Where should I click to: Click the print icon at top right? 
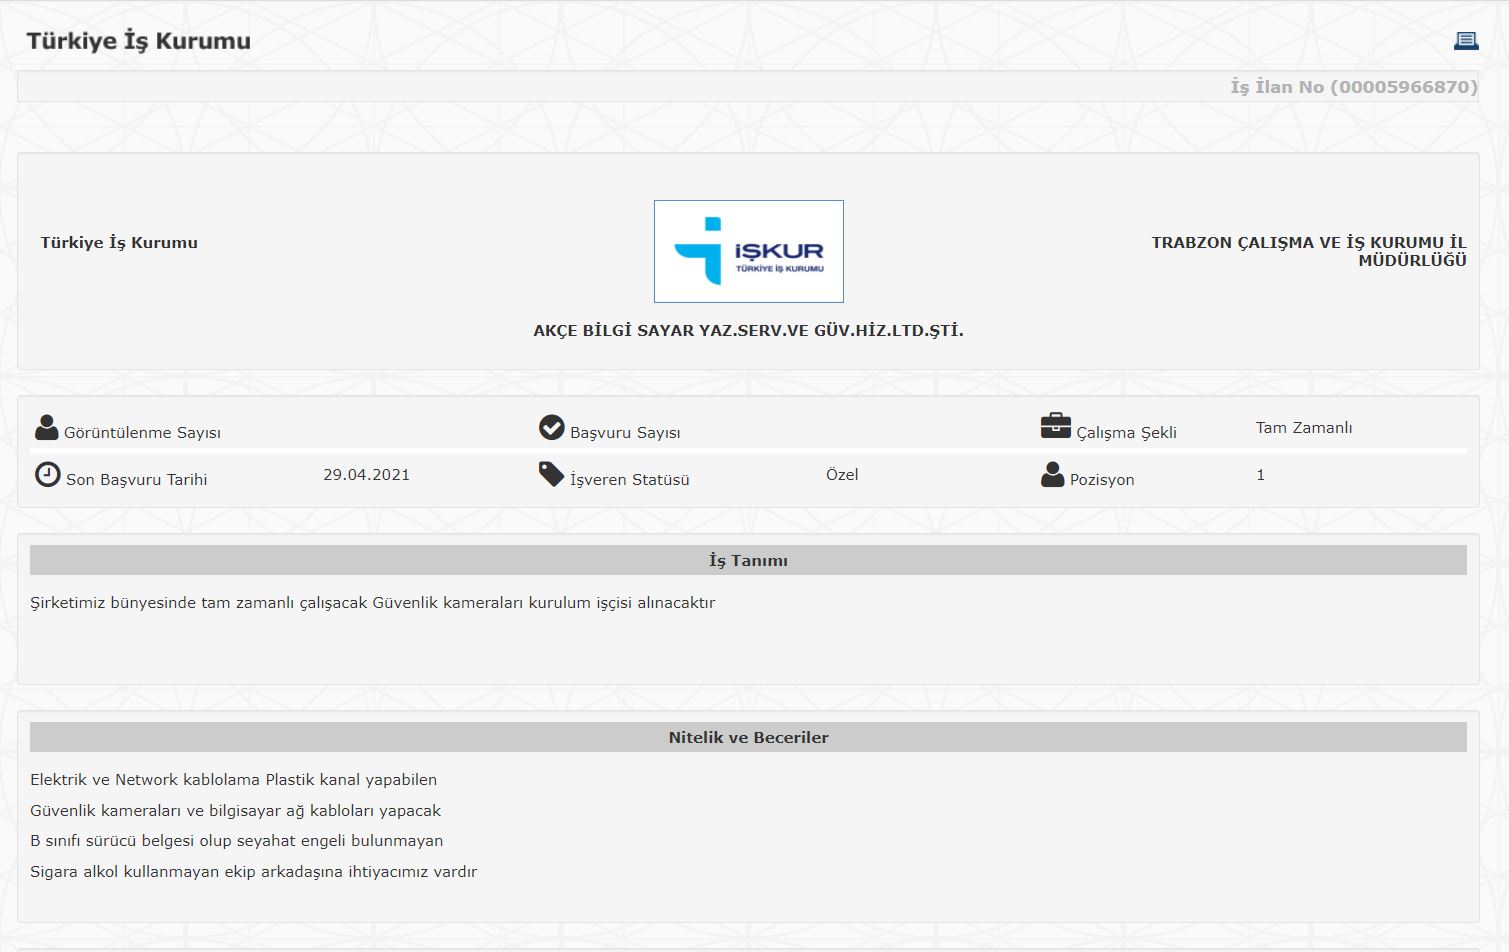click(1466, 40)
